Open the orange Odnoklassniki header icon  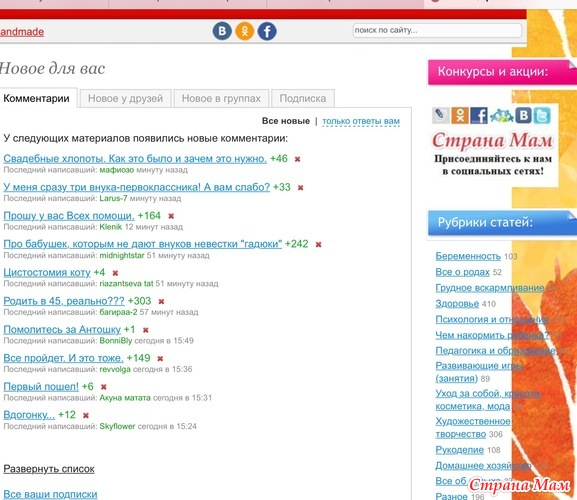(245, 31)
